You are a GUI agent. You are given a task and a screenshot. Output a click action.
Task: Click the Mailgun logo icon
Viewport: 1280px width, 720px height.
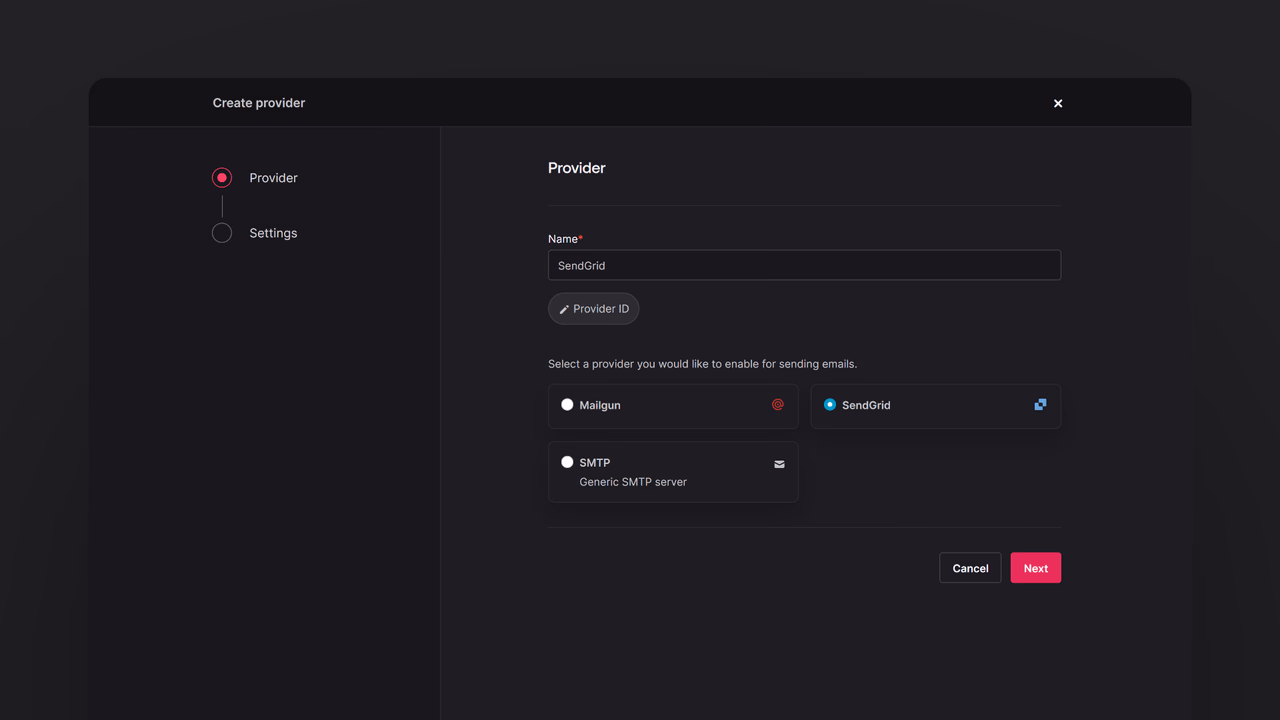coord(778,405)
